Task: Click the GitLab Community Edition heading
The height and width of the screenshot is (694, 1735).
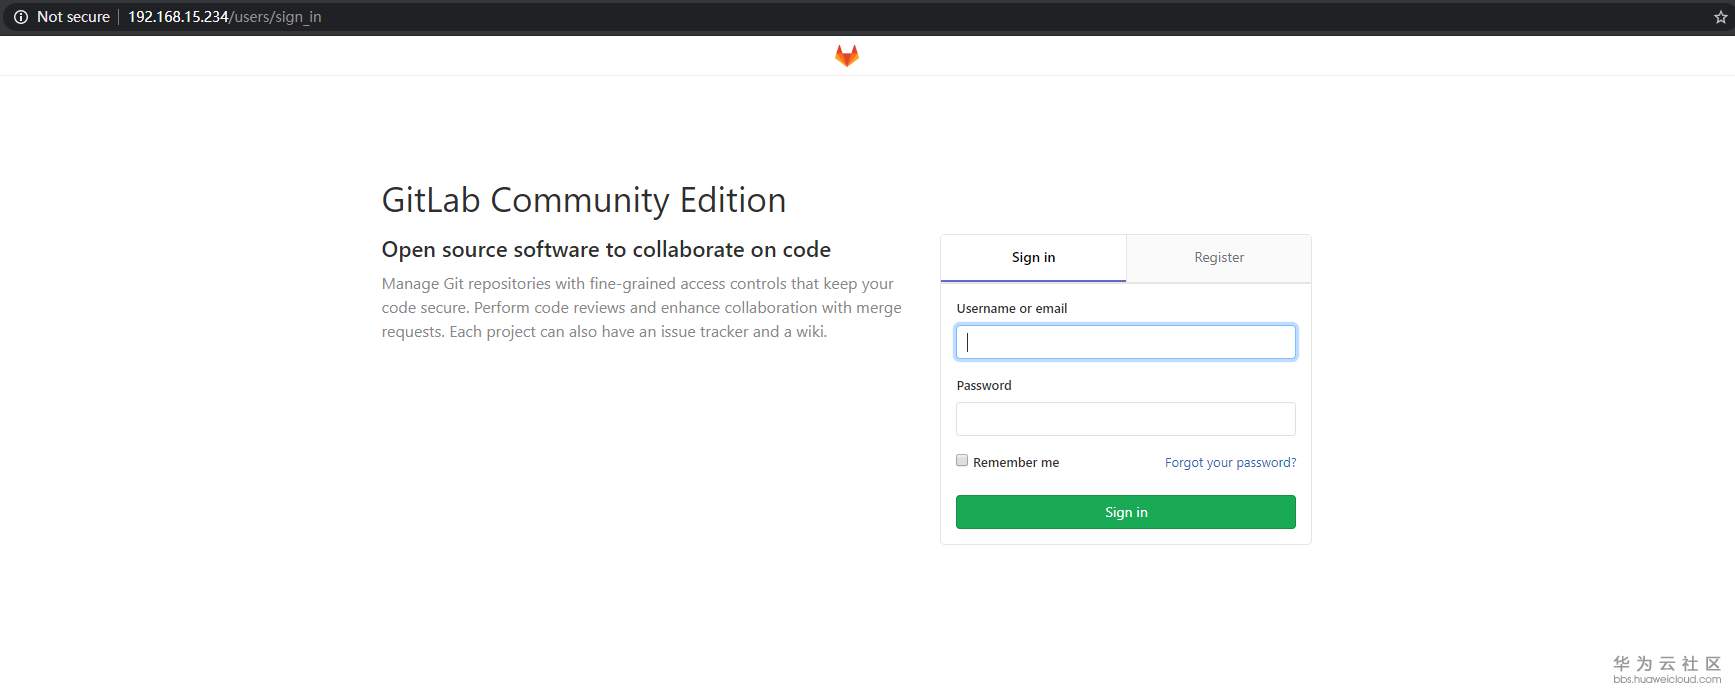Action: tap(584, 200)
